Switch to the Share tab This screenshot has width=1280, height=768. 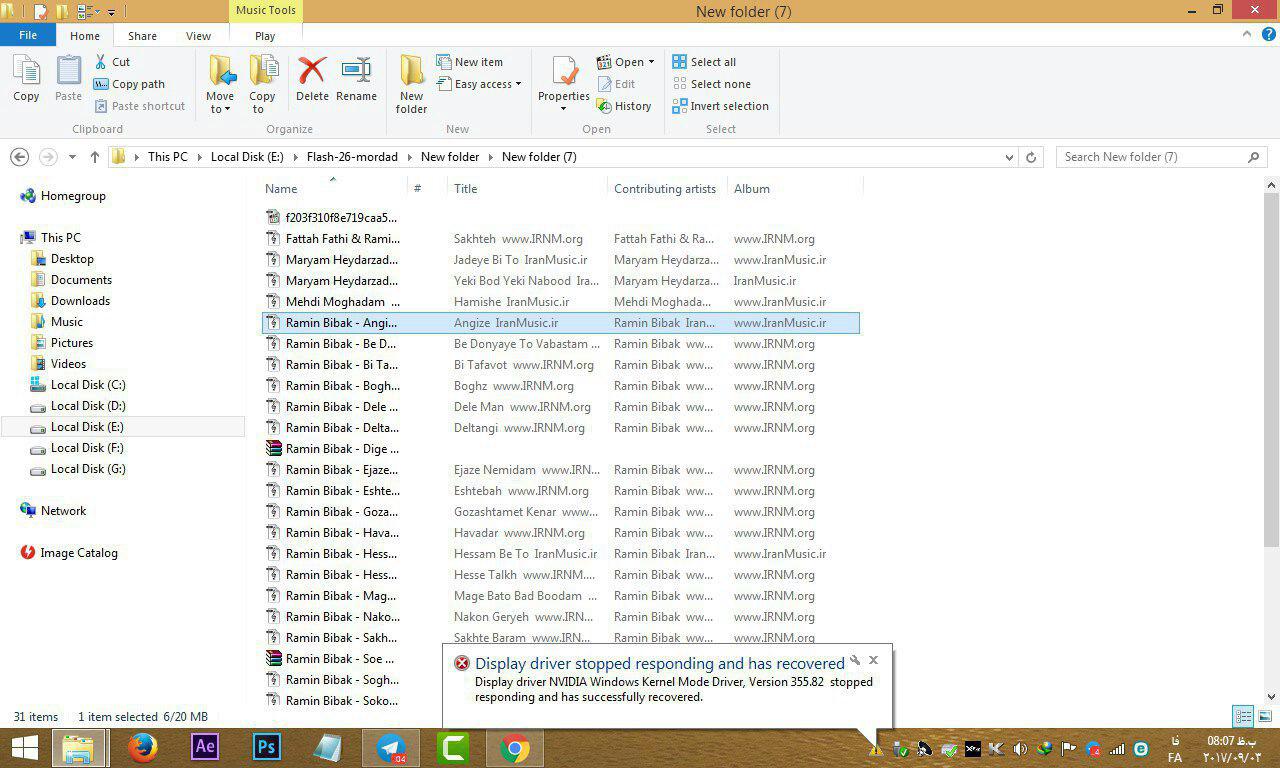click(x=142, y=36)
